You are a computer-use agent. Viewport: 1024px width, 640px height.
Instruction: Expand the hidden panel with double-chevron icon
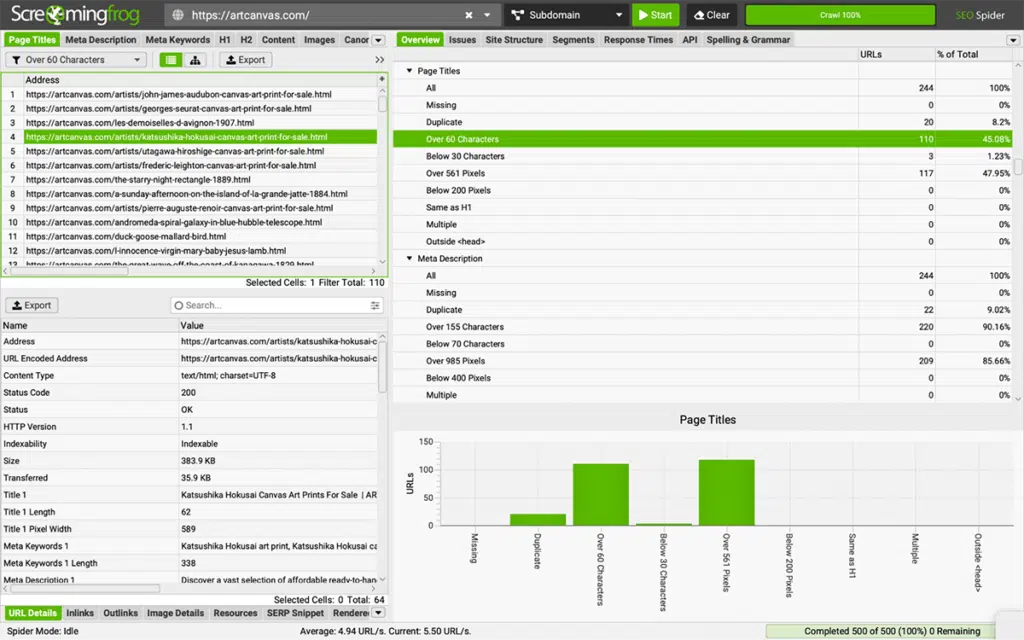pos(380,60)
